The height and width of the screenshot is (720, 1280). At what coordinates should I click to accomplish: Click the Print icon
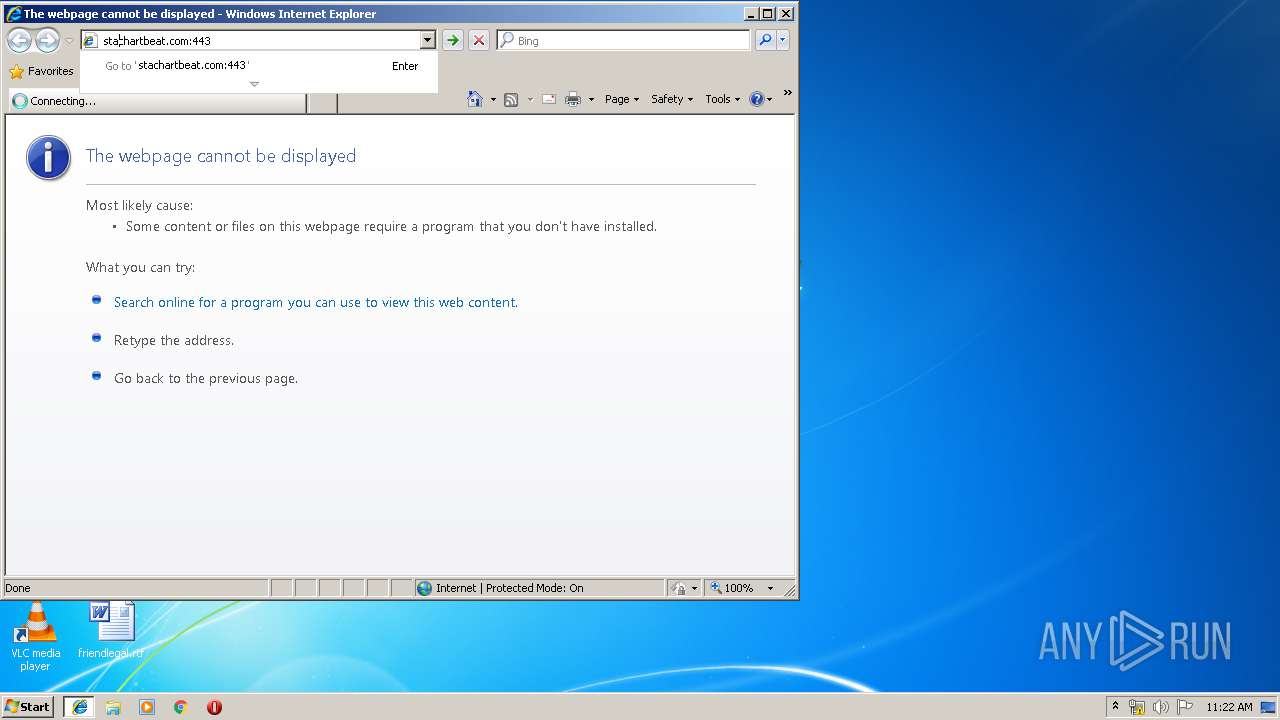coord(573,99)
